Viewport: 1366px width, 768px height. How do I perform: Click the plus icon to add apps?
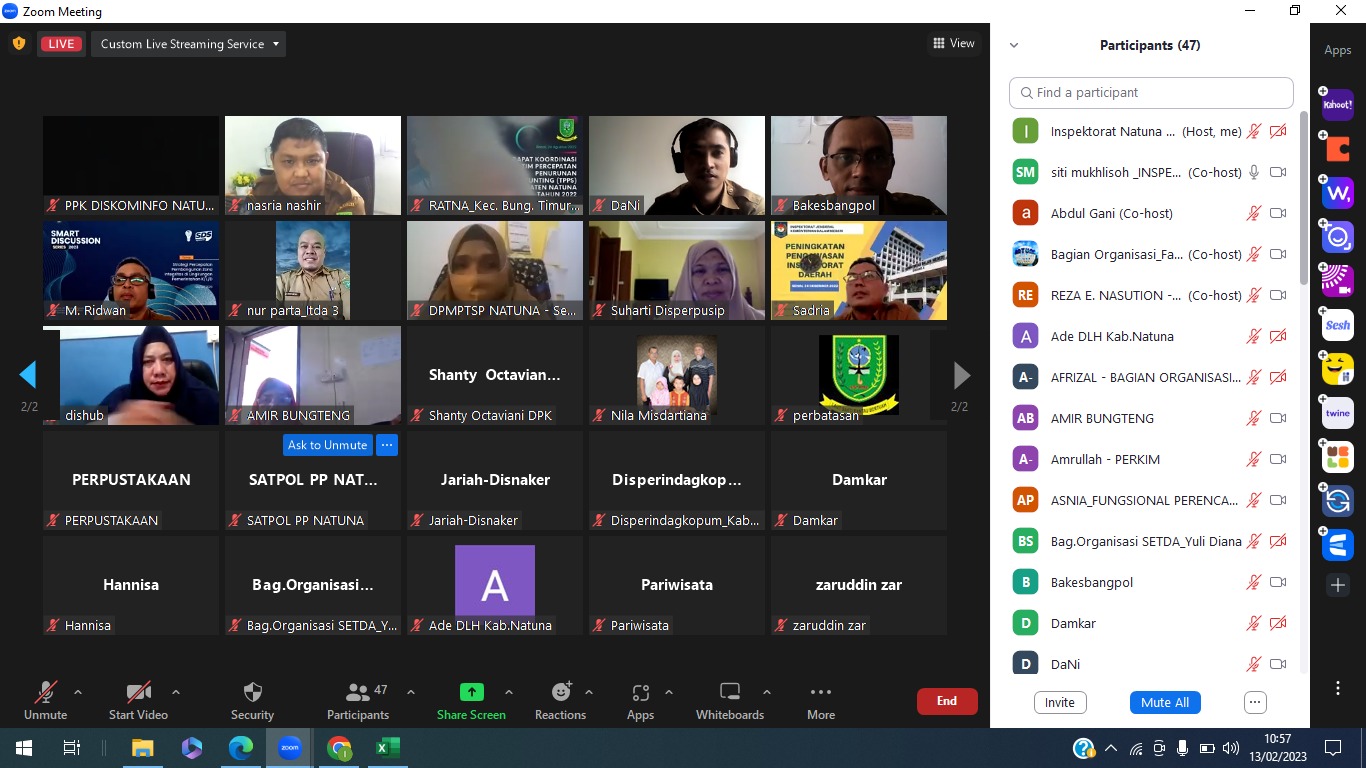click(x=1337, y=585)
